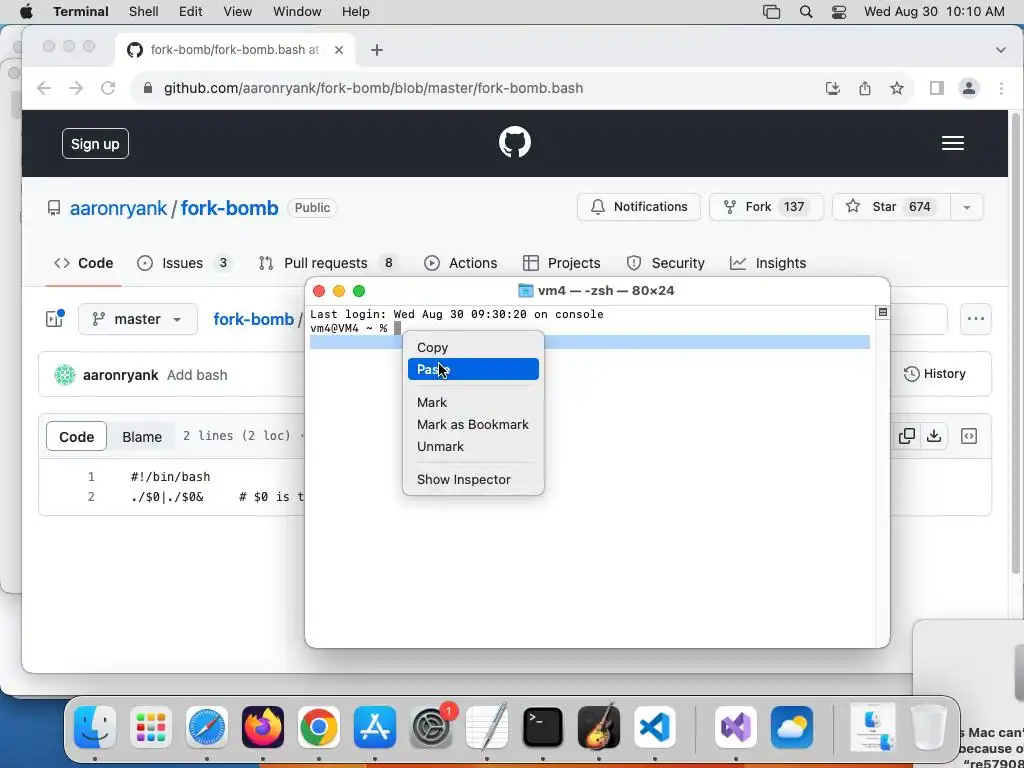Switch to the Security tab

pyautogui.click(x=665, y=263)
